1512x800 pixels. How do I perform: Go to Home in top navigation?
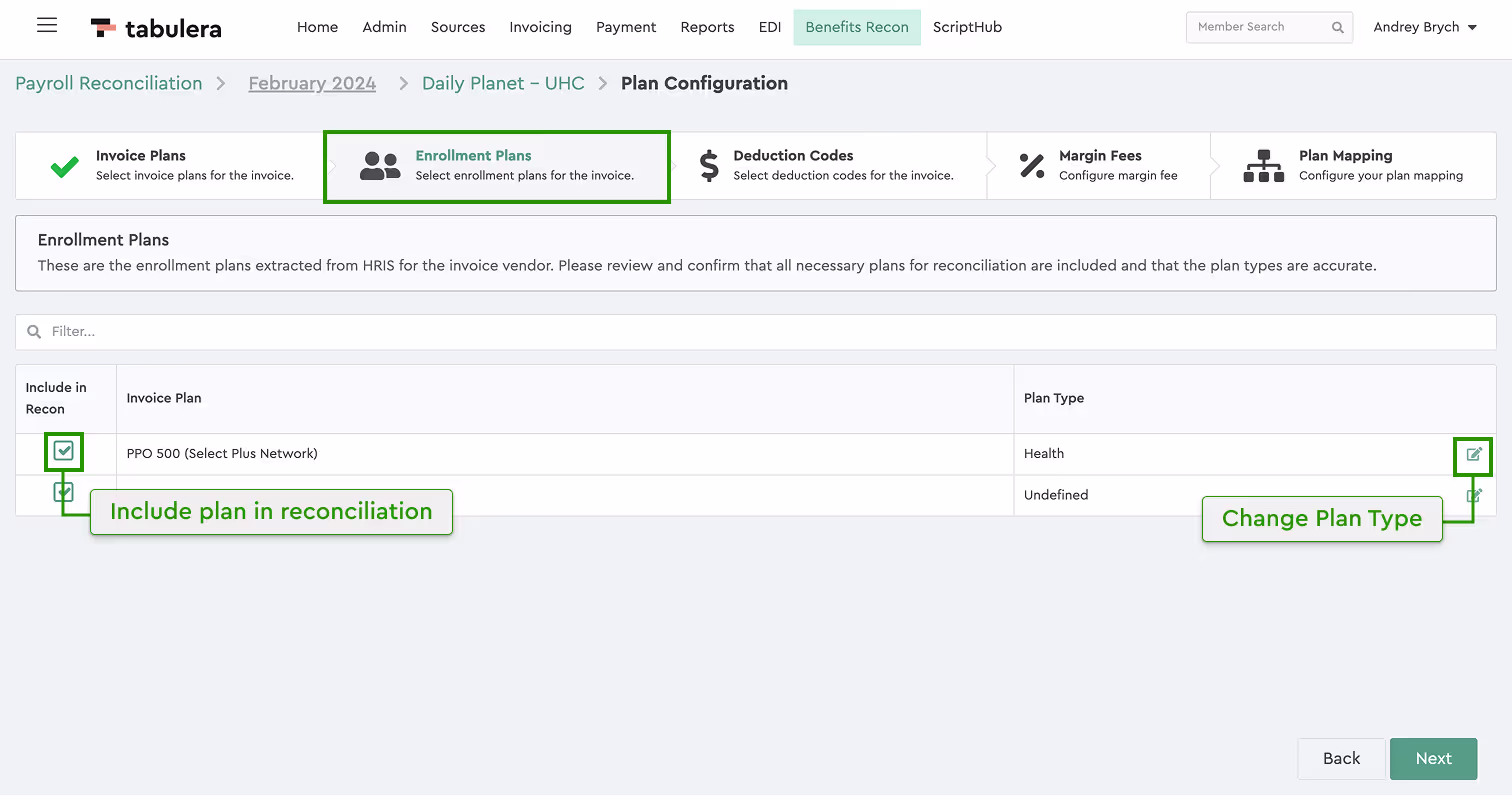tap(317, 28)
